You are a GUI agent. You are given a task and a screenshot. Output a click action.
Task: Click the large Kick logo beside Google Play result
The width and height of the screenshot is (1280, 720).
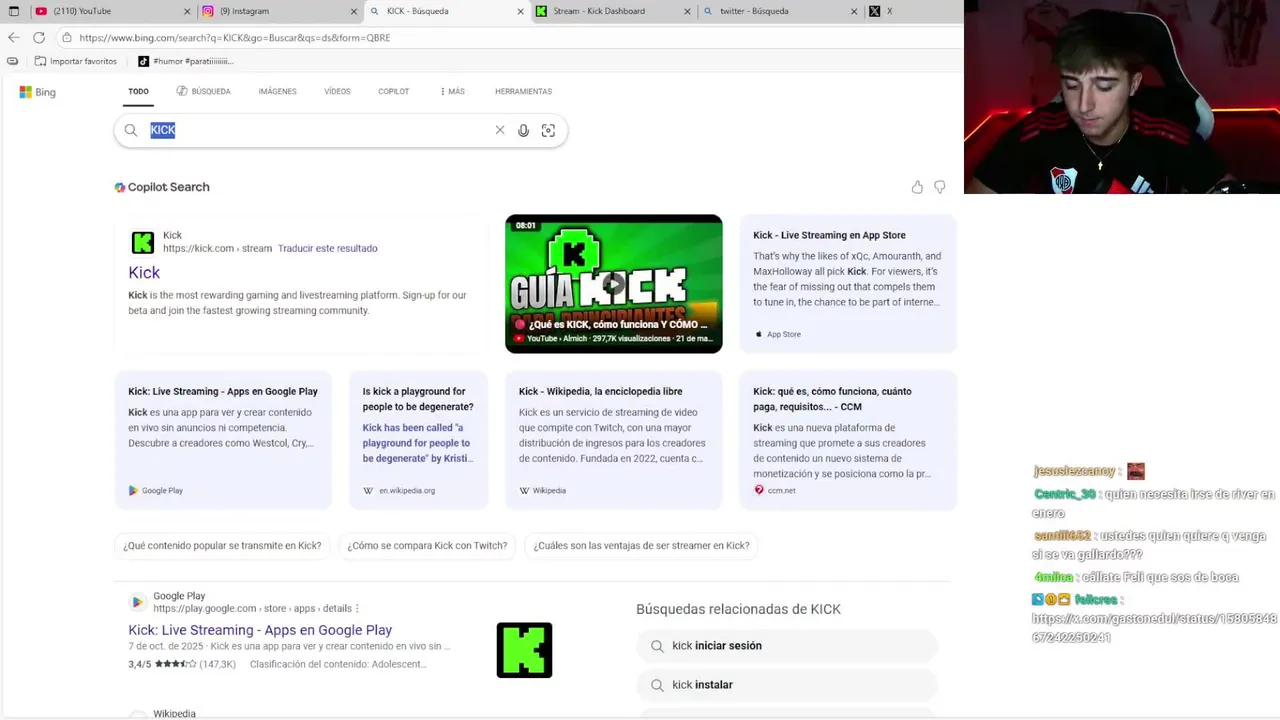(524, 650)
